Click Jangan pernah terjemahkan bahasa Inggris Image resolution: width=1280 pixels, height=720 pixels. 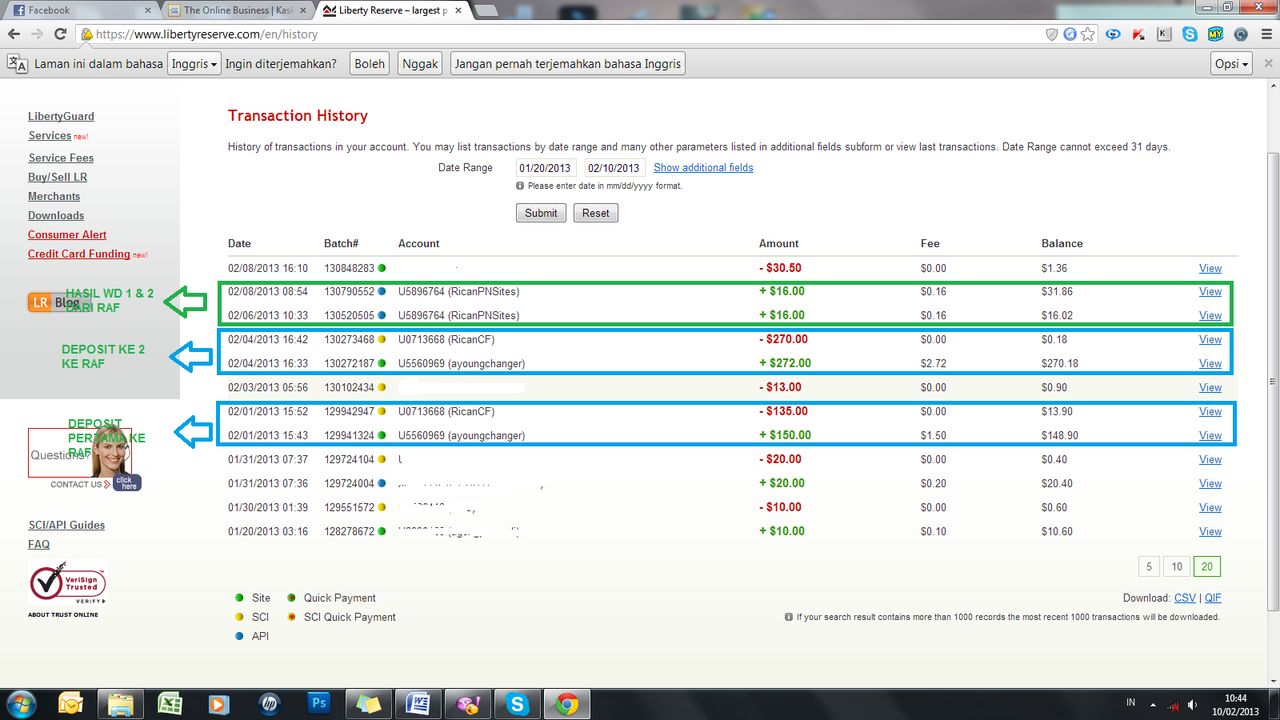pos(568,64)
